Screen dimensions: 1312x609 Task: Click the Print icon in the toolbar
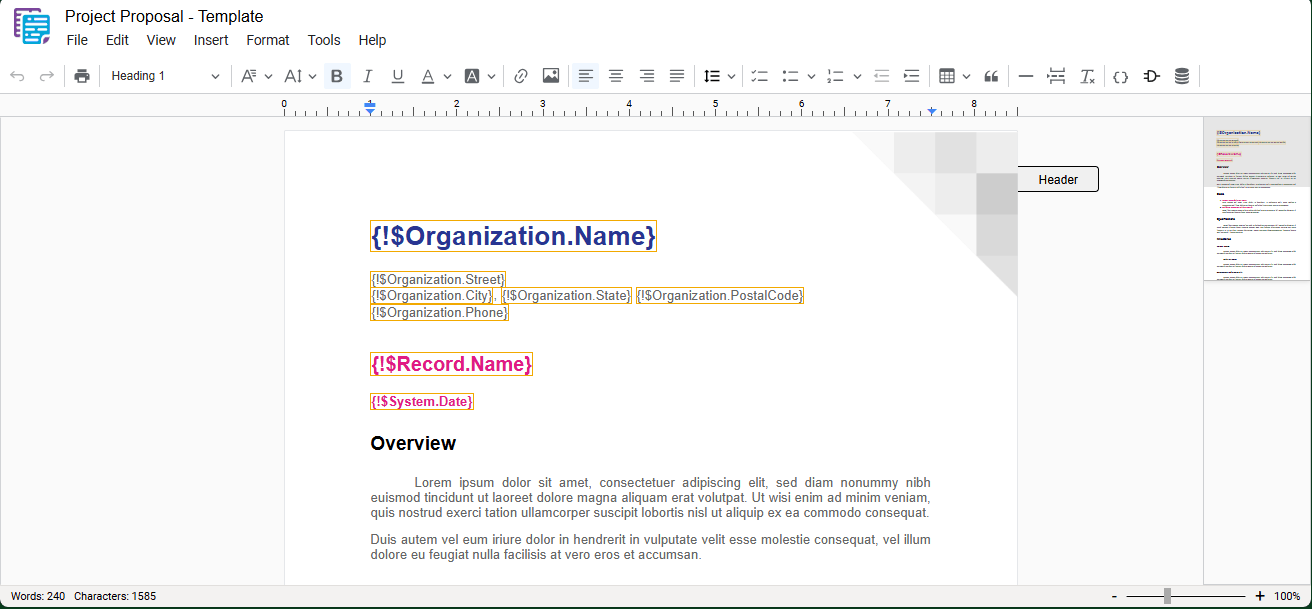click(x=82, y=76)
